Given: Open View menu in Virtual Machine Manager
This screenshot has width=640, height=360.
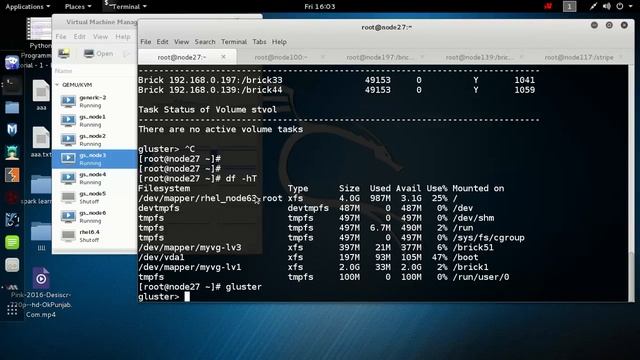Looking at the screenshot, I should 100,37.
